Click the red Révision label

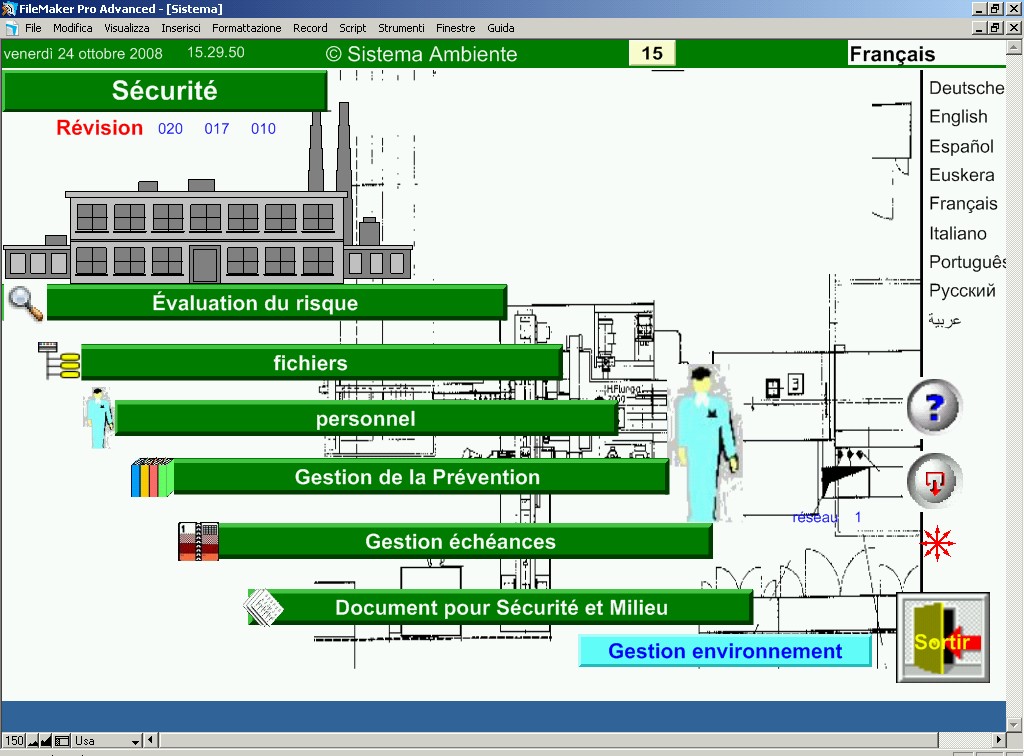(x=99, y=127)
